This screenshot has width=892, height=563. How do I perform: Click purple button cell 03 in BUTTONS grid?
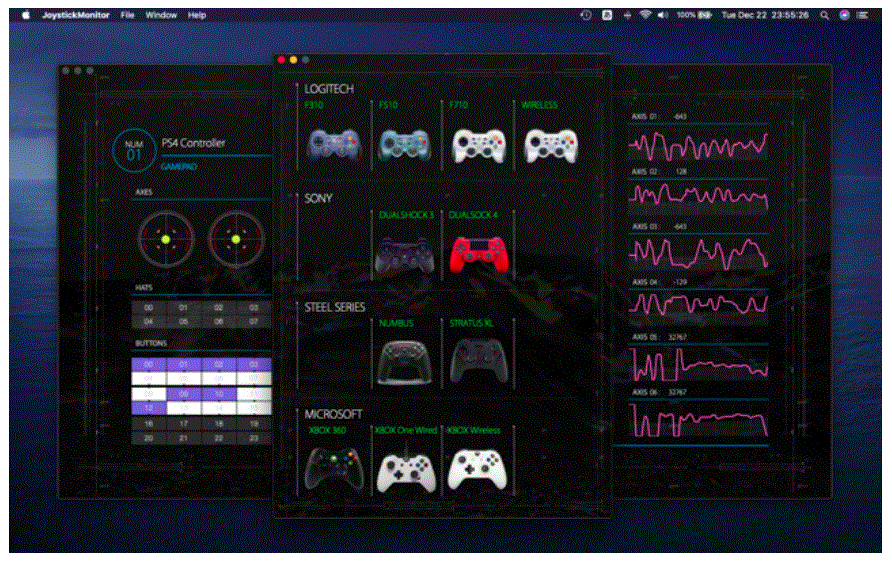pyautogui.click(x=254, y=364)
